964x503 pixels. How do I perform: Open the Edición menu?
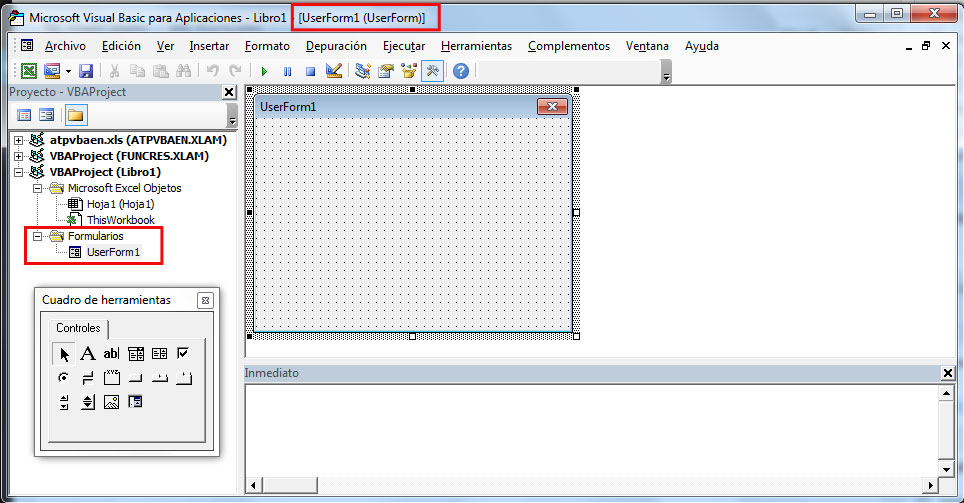[121, 46]
